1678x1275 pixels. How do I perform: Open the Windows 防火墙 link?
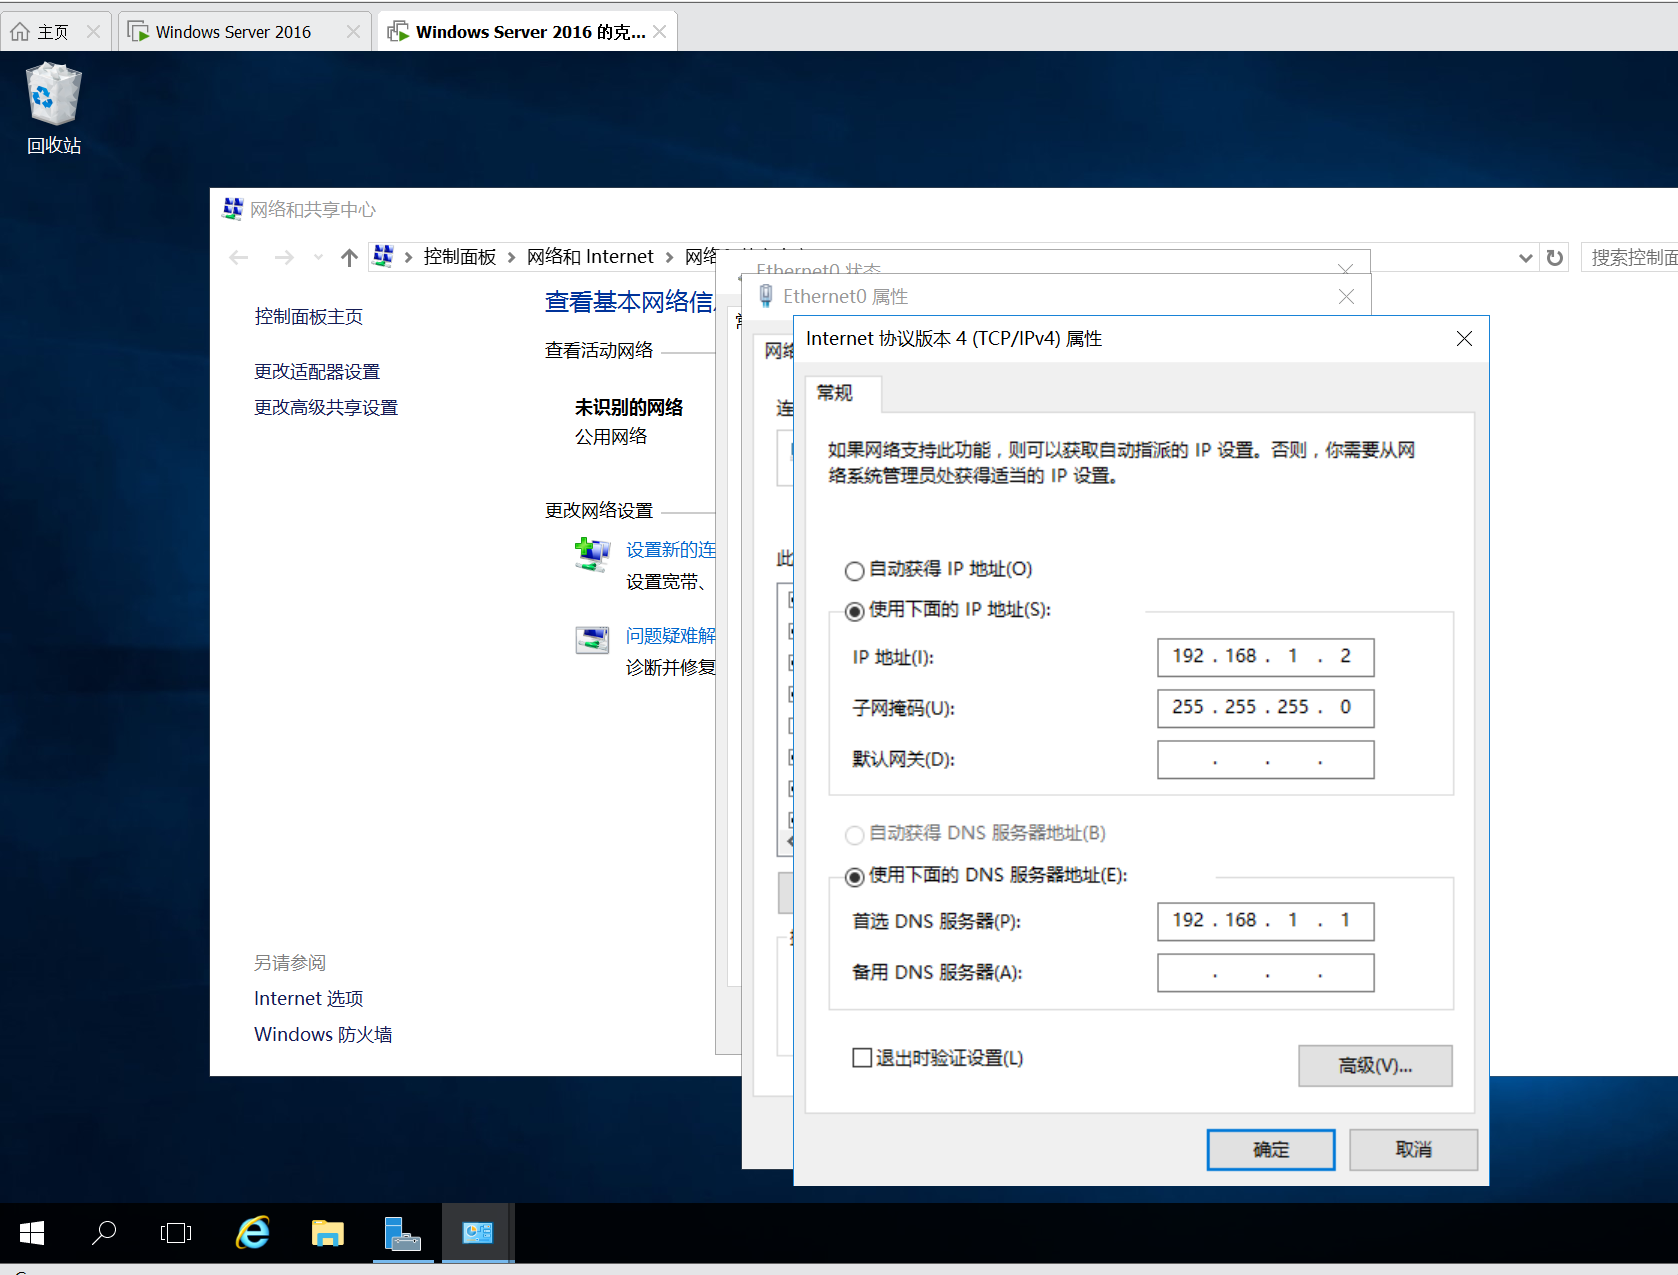click(x=323, y=1034)
